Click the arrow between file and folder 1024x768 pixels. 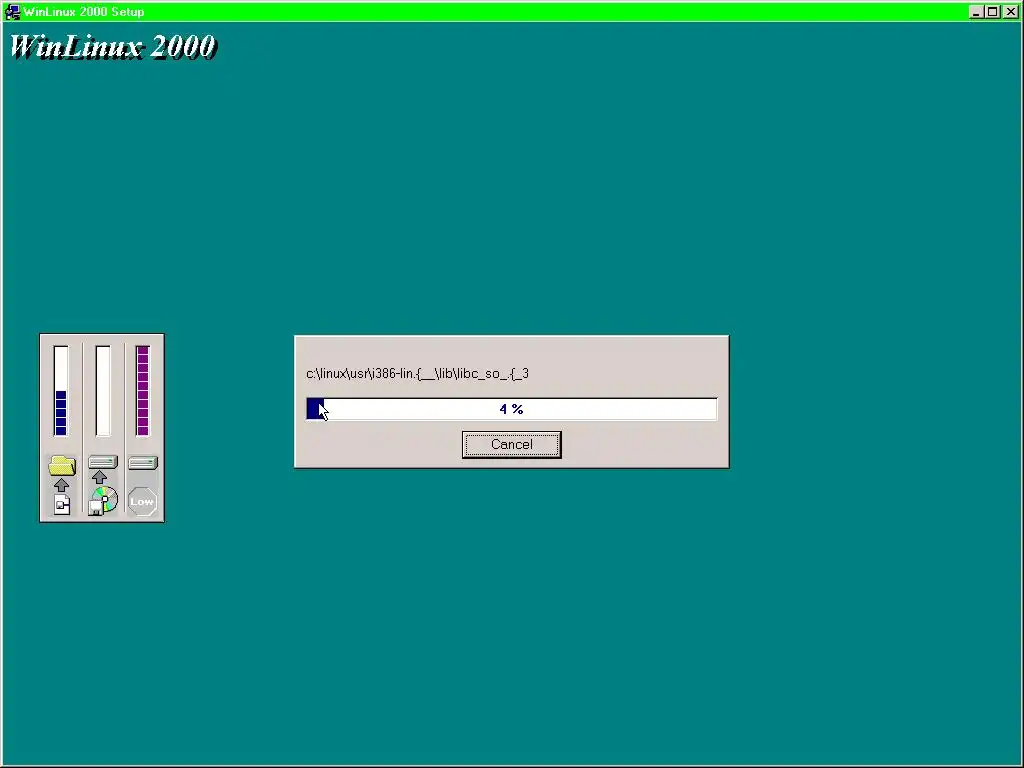click(61, 485)
